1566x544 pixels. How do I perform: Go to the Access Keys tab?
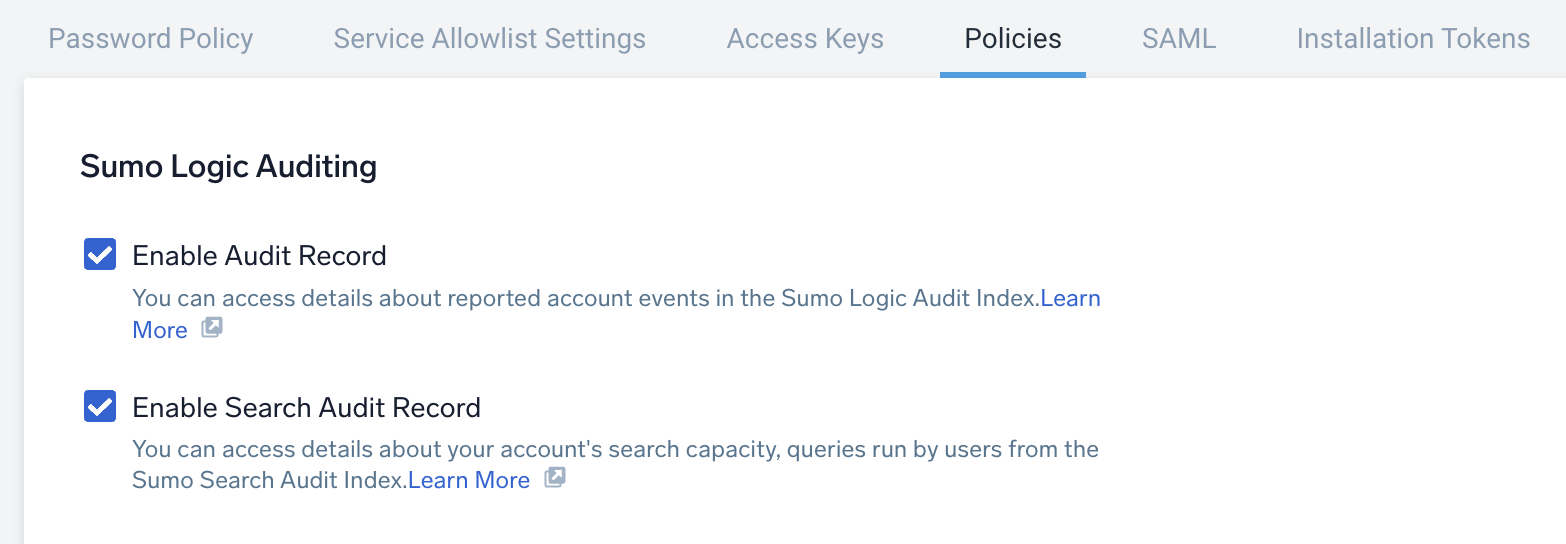(x=805, y=39)
